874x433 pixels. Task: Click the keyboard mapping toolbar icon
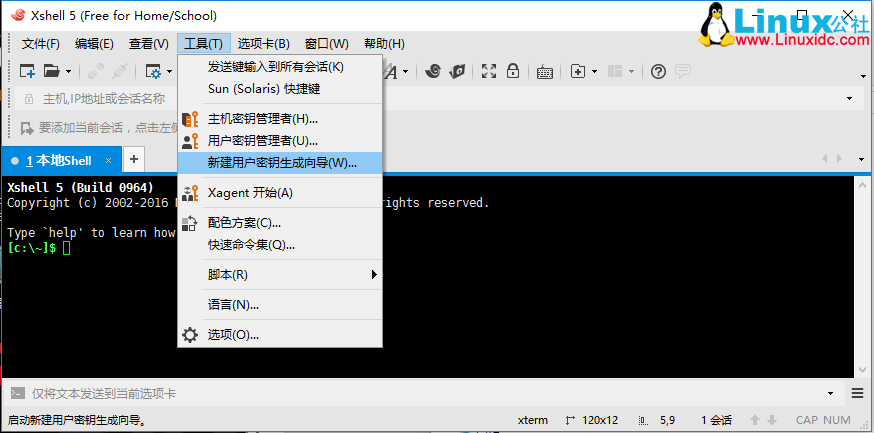(x=545, y=72)
